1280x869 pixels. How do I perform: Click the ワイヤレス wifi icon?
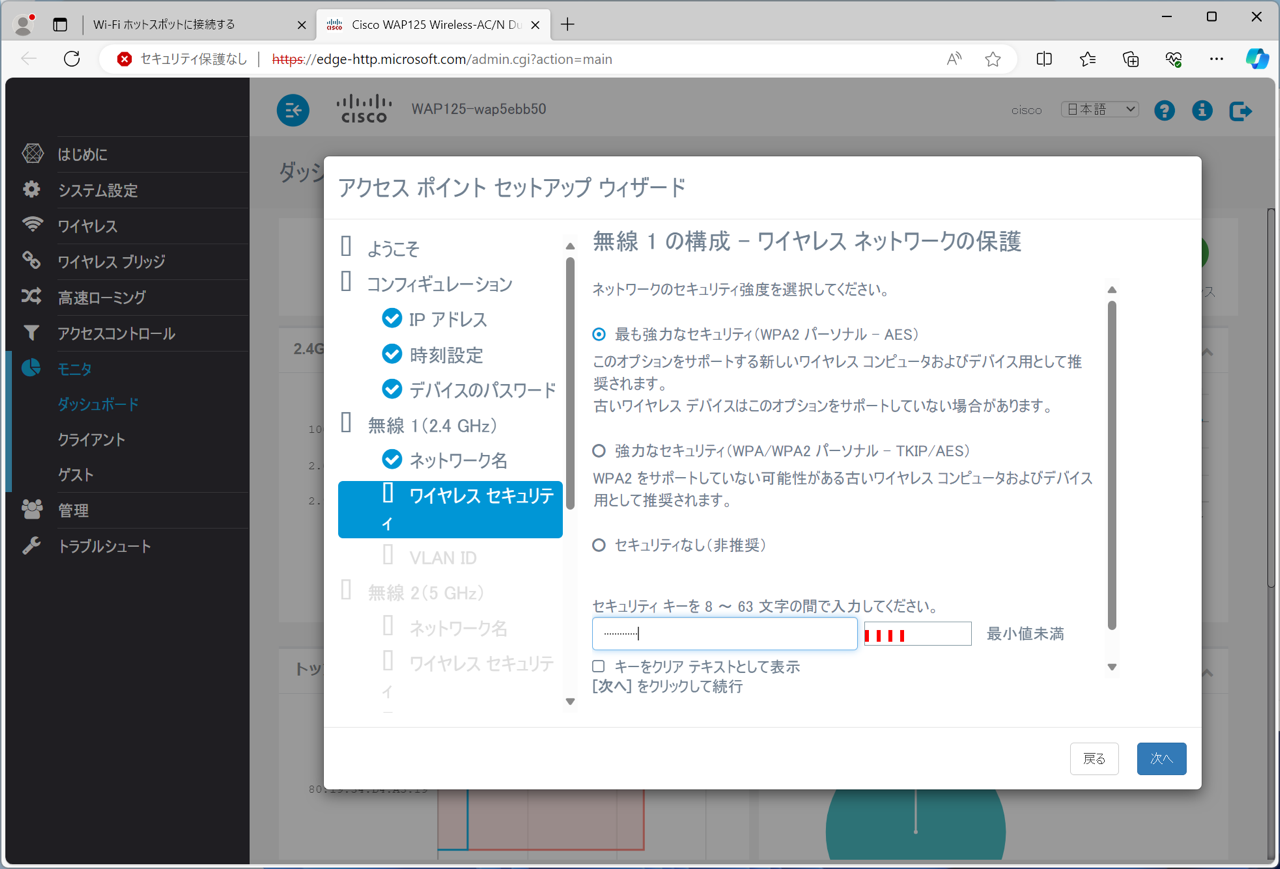[x=33, y=225]
